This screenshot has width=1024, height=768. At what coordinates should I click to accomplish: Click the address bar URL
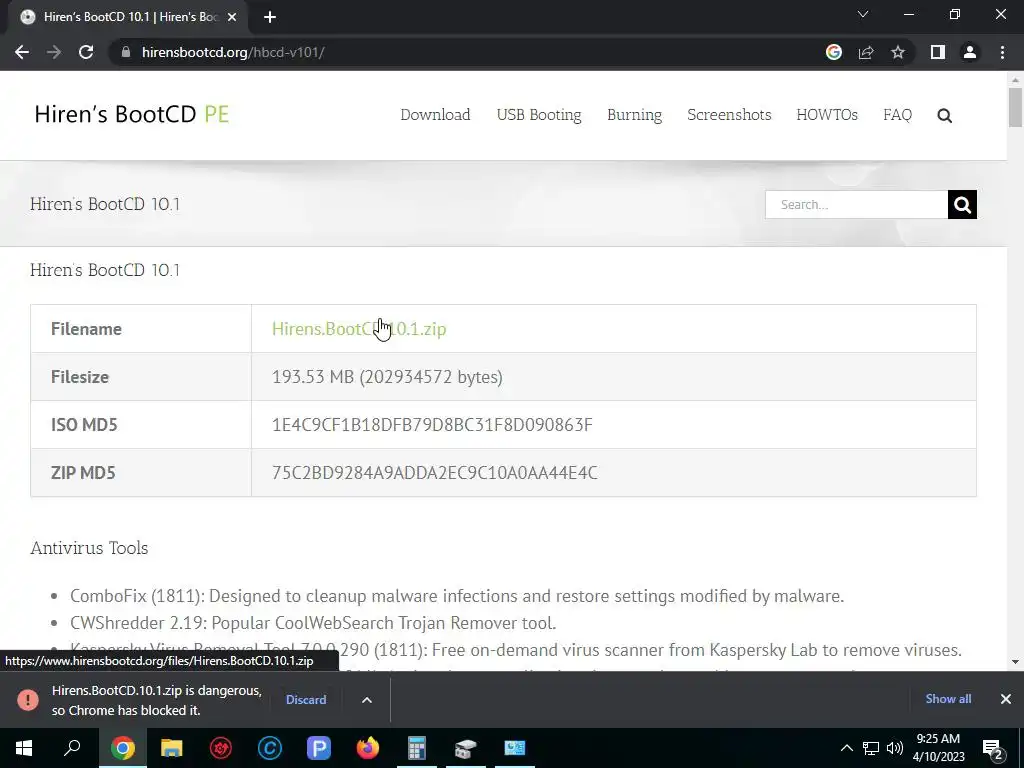(x=233, y=52)
